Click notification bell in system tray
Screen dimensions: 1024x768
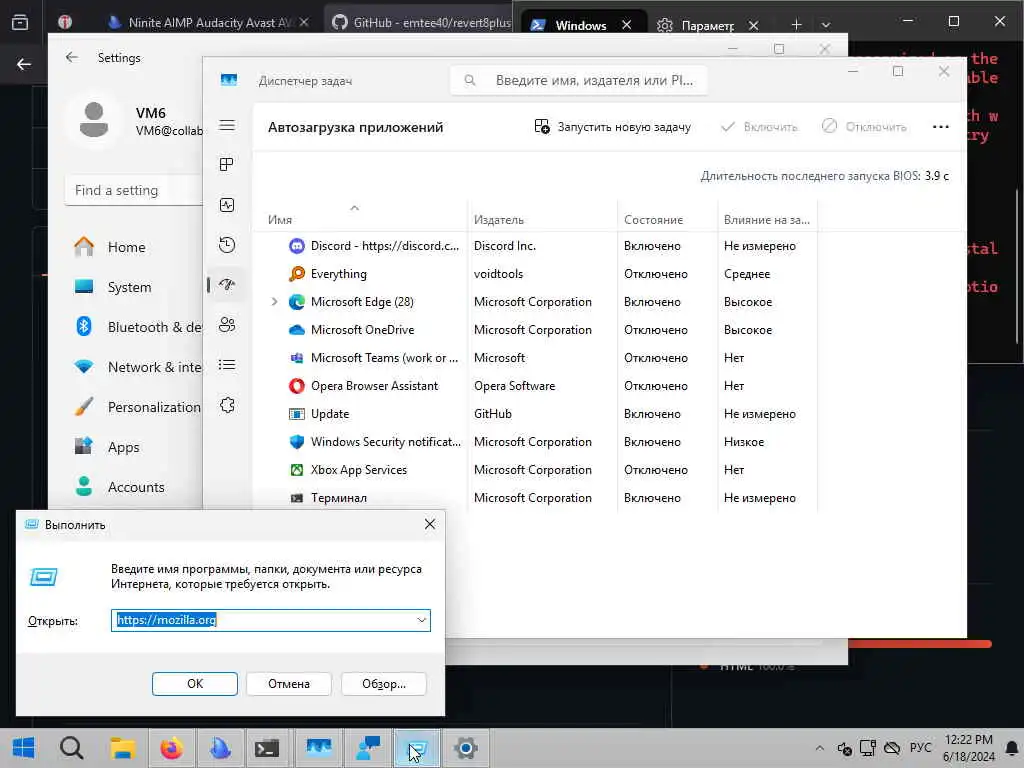(1012, 748)
